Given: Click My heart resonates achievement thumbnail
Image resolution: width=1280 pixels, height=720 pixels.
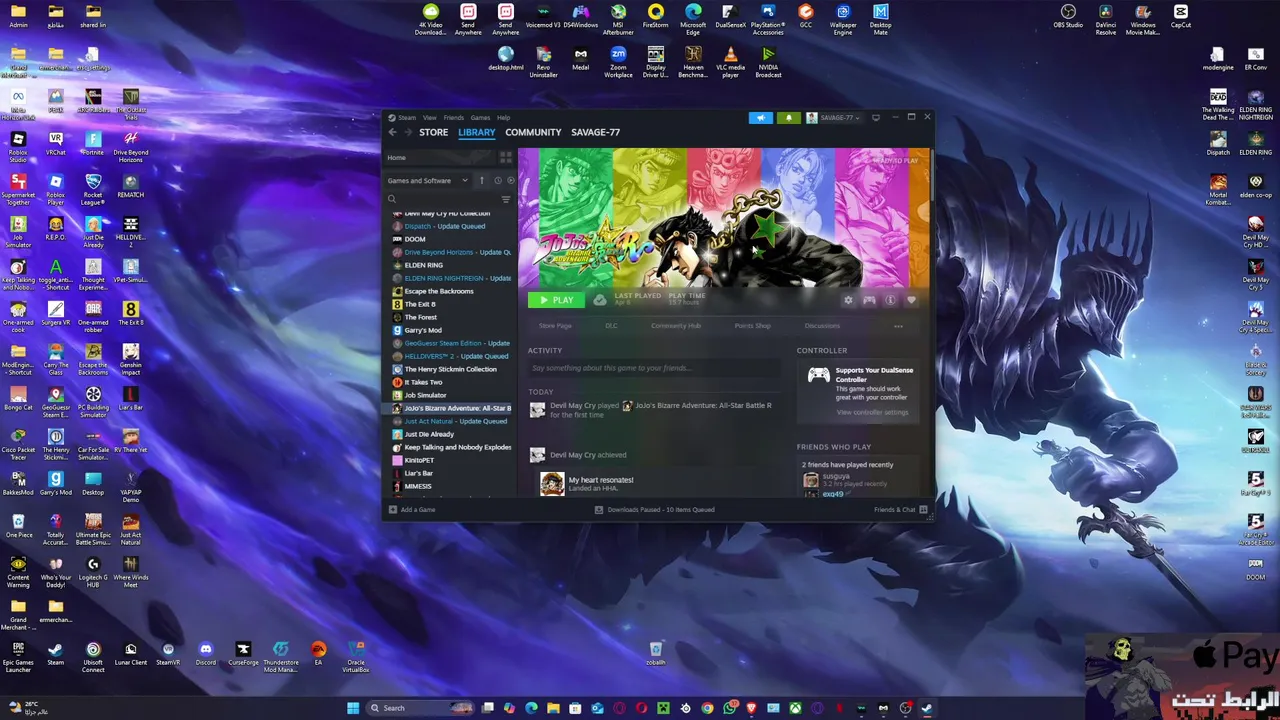Looking at the screenshot, I should 552,484.
